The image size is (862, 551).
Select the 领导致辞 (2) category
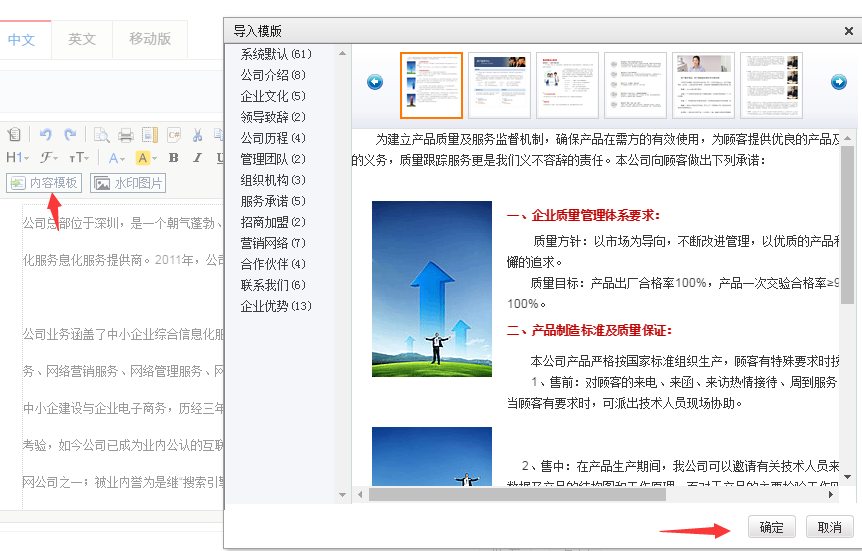[x=273, y=117]
